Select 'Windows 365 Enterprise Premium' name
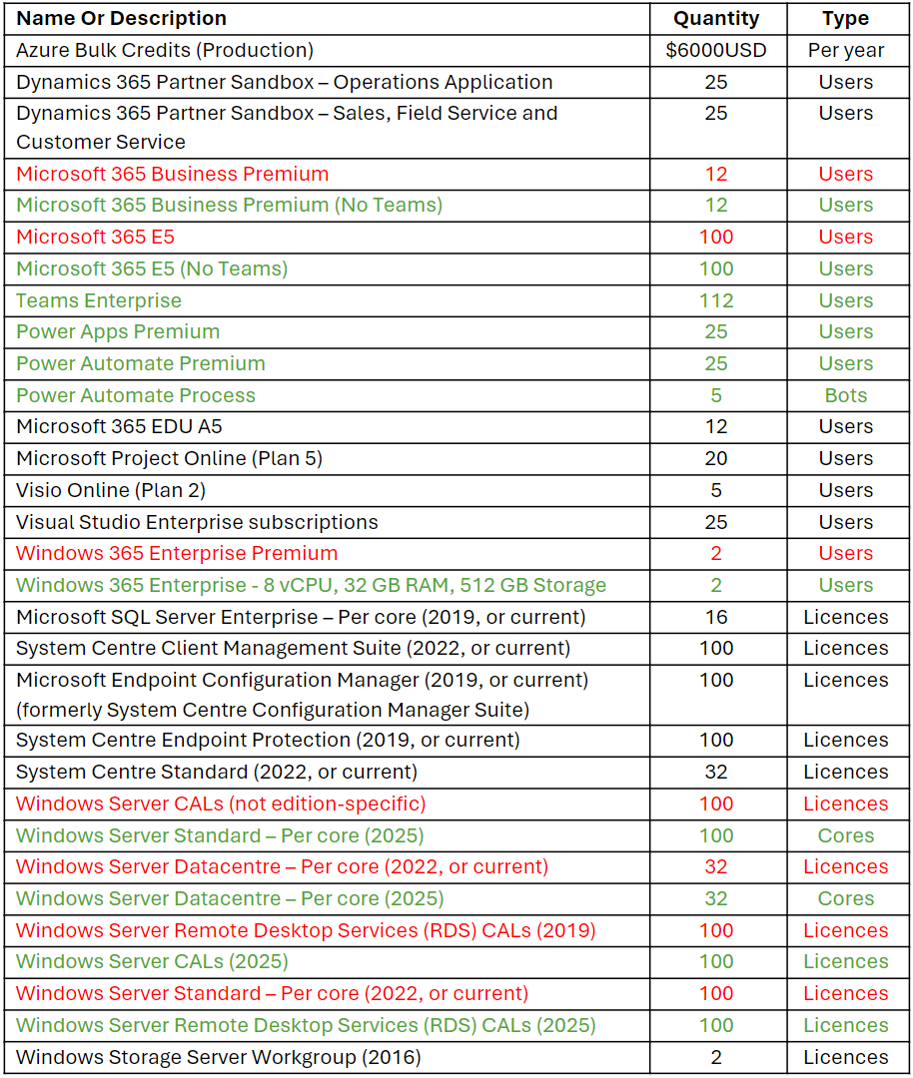This screenshot has width=913, height=1078. (177, 553)
